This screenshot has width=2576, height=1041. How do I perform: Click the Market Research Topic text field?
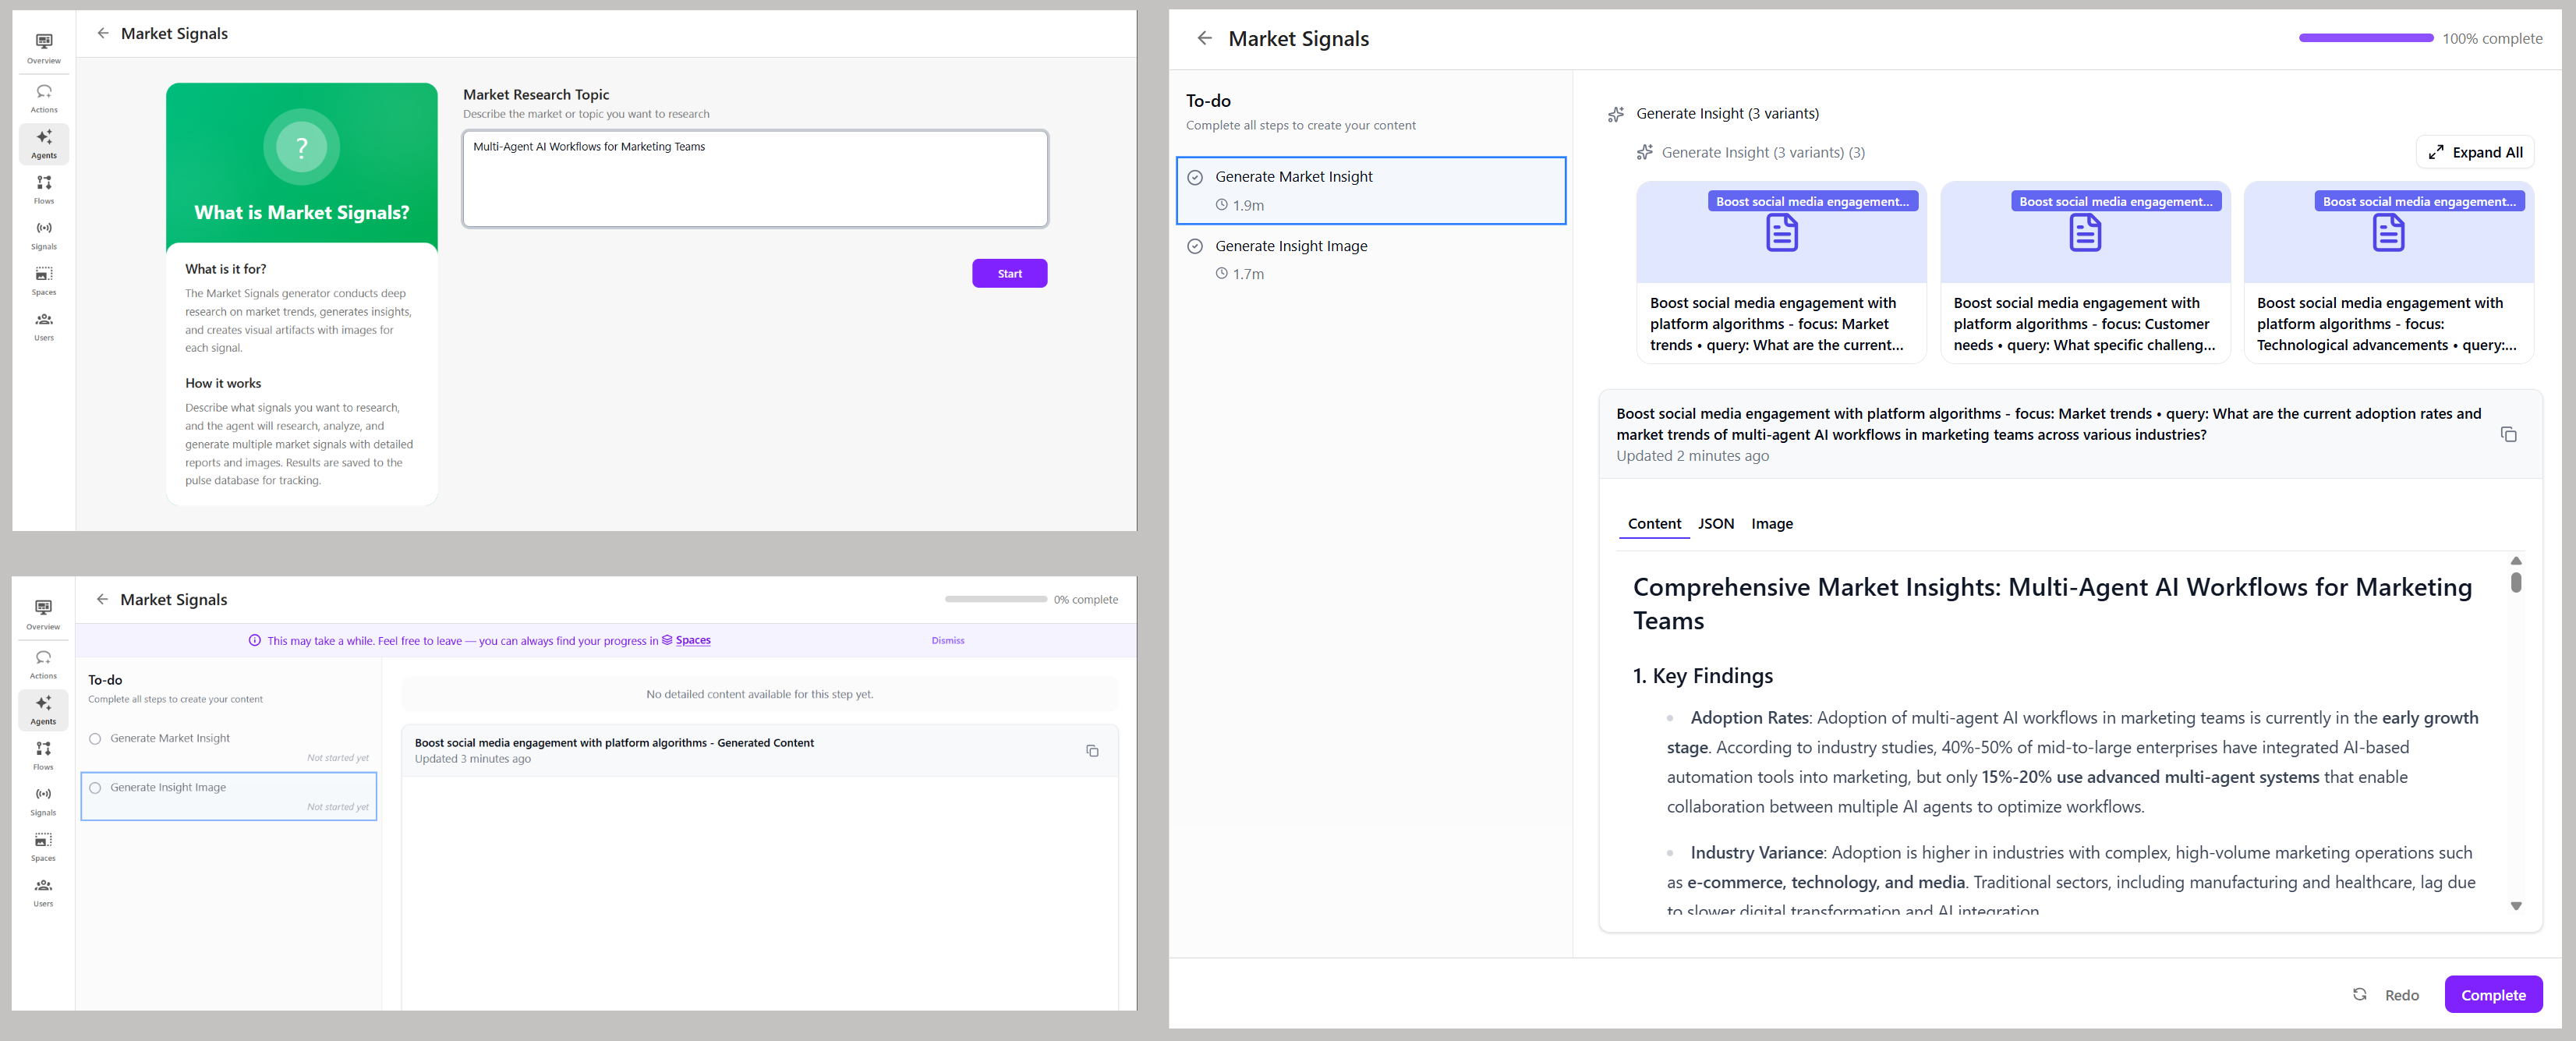click(755, 179)
